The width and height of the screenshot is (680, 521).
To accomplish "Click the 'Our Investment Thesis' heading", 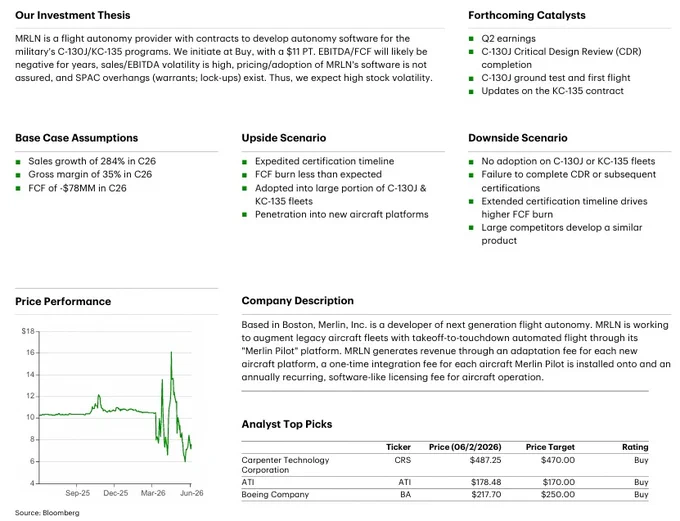I will (x=72, y=15).
